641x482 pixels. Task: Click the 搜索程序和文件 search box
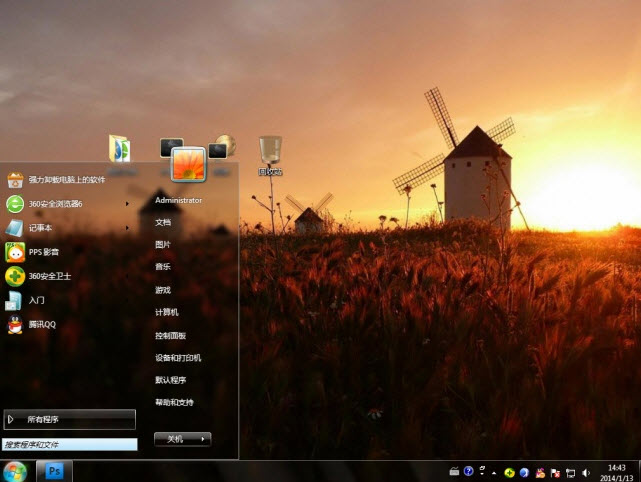click(x=69, y=444)
